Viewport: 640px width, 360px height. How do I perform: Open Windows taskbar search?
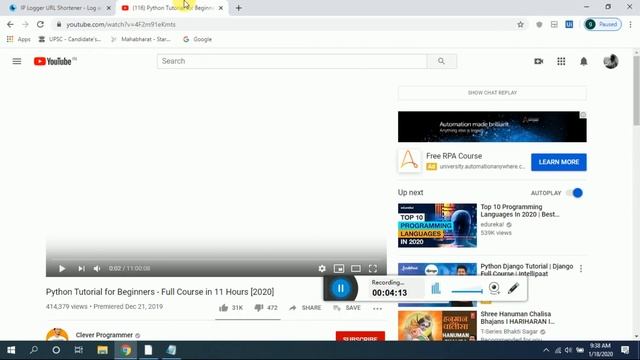(x=34, y=350)
